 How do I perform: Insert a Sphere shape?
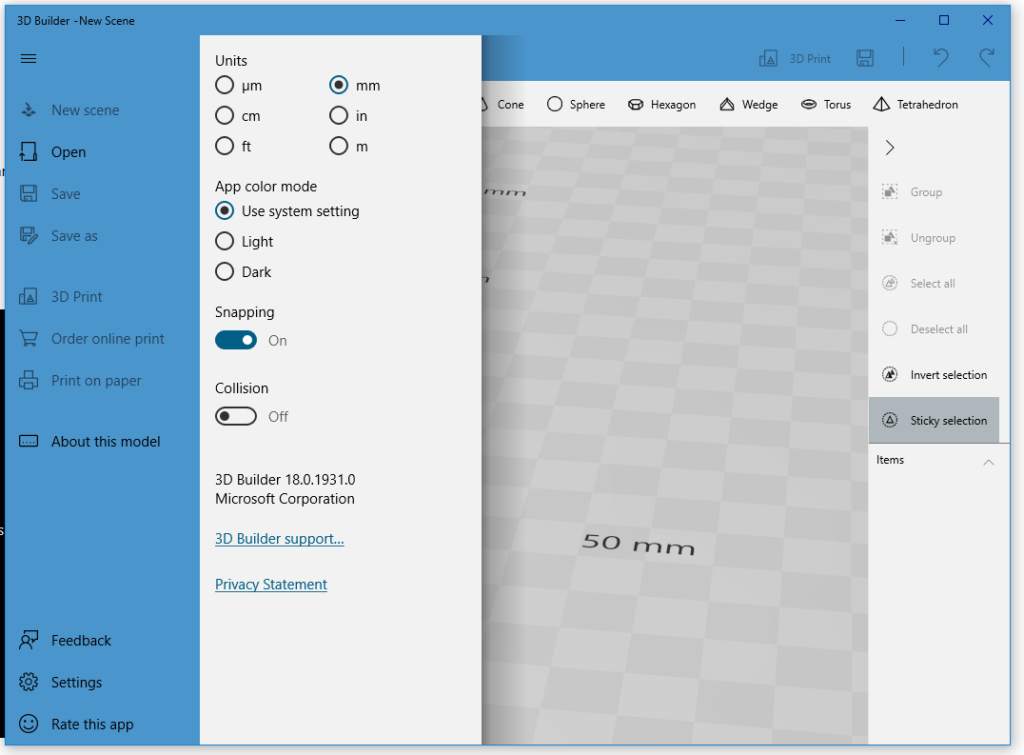click(x=576, y=104)
